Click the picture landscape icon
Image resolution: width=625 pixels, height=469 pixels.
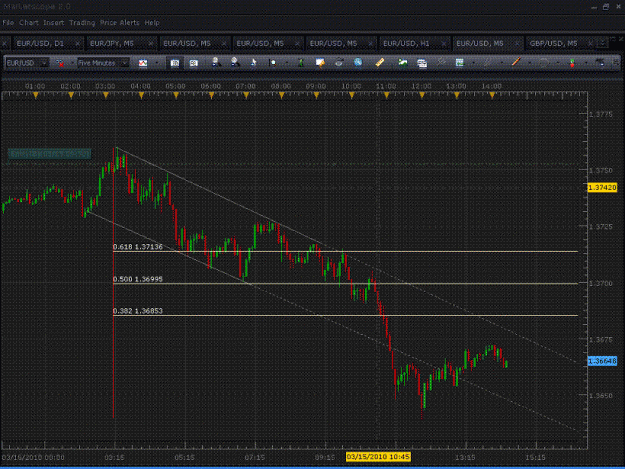tap(403, 63)
